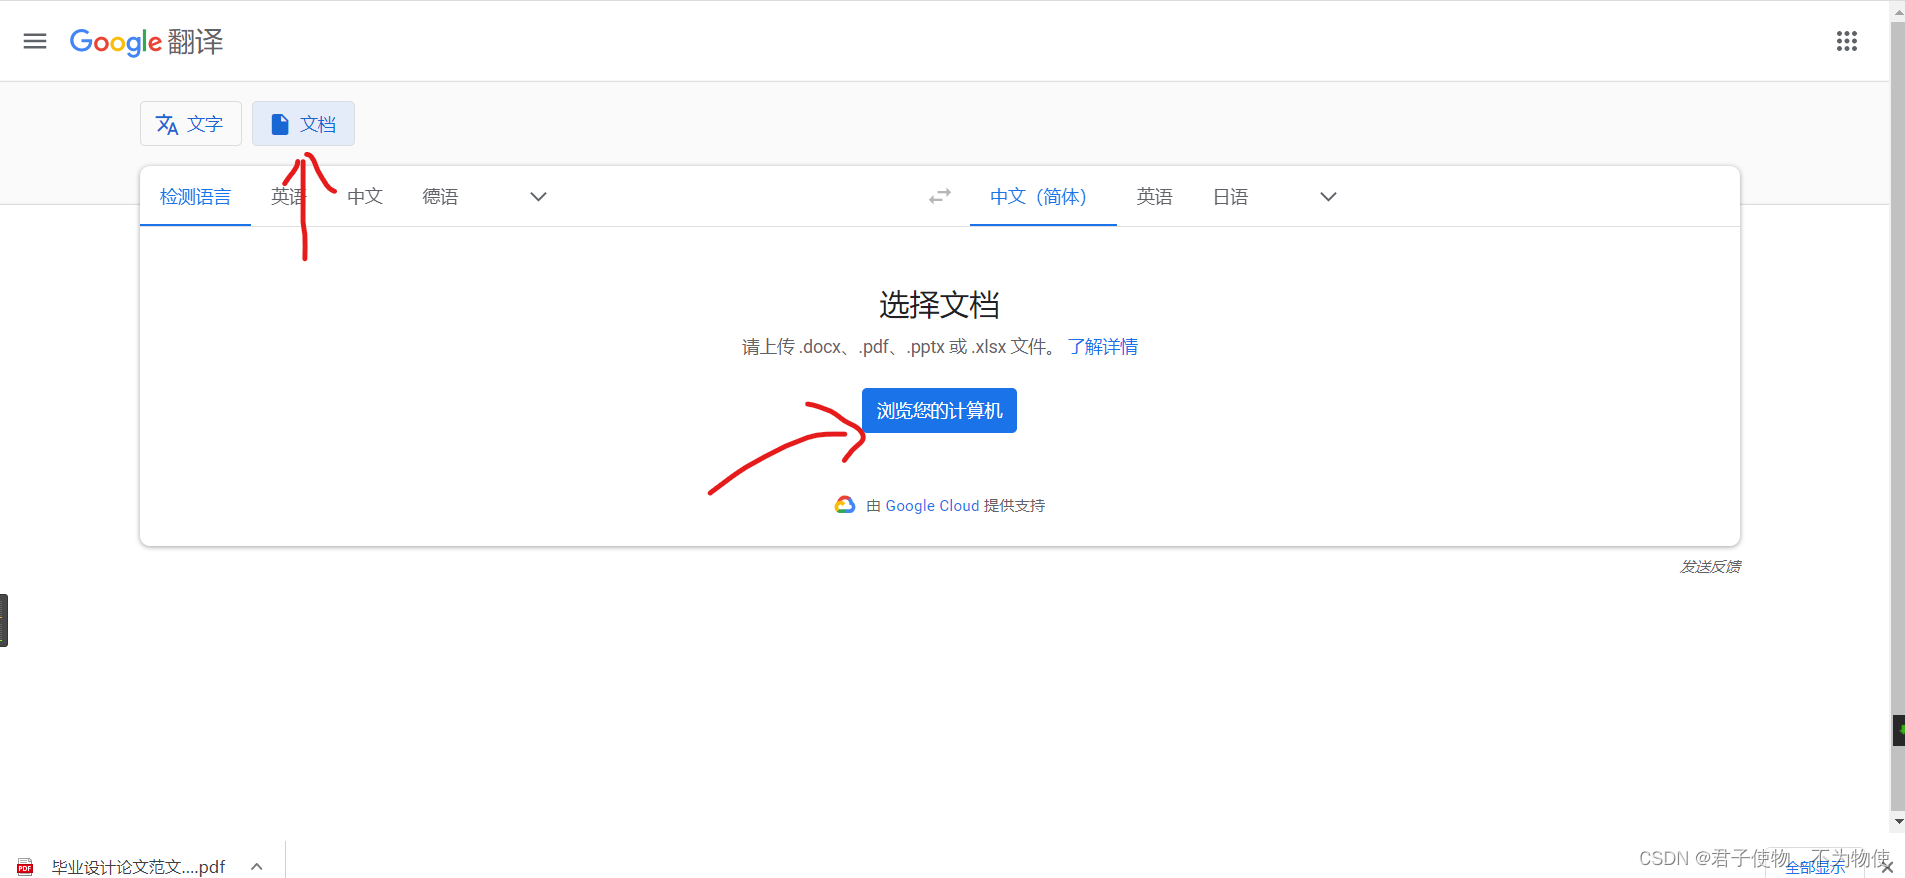The image size is (1905, 878).
Task: Close the downloads bar
Action: tap(1887, 867)
